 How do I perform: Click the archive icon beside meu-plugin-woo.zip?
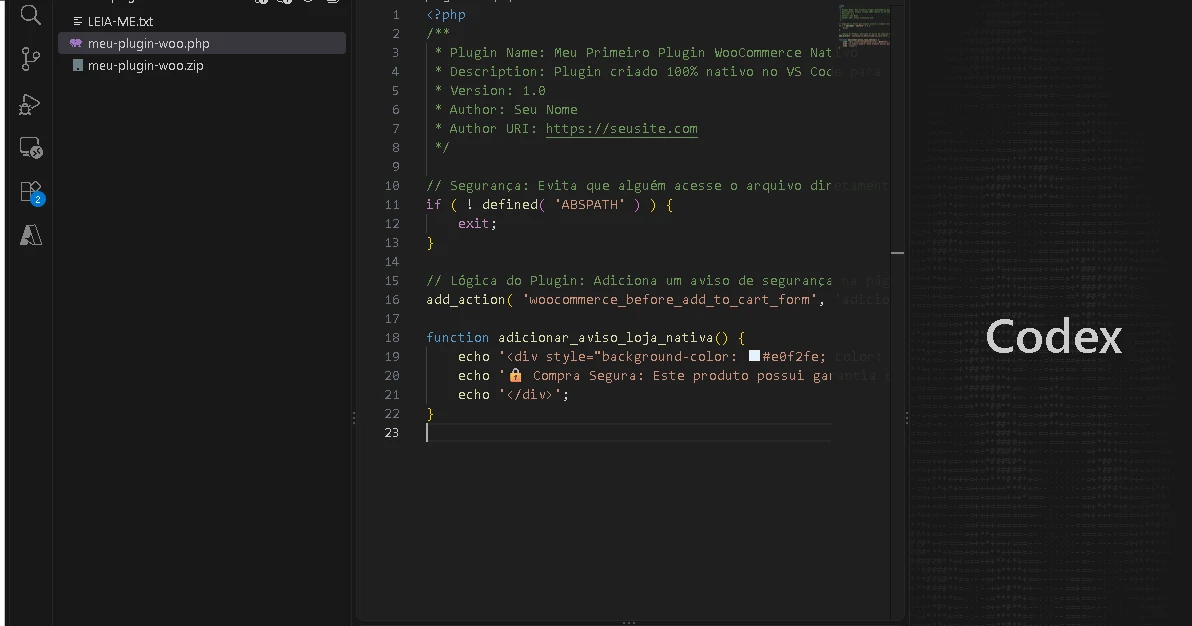pyautogui.click(x=78, y=65)
